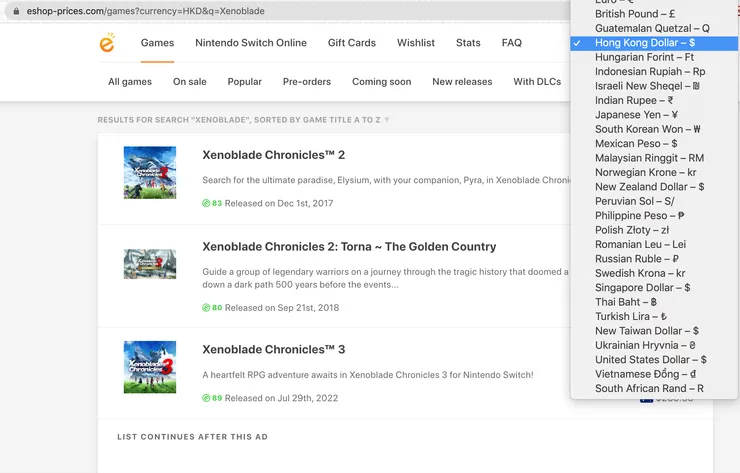This screenshot has width=740, height=473.
Task: Open the Gift Cards page
Action: click(352, 42)
